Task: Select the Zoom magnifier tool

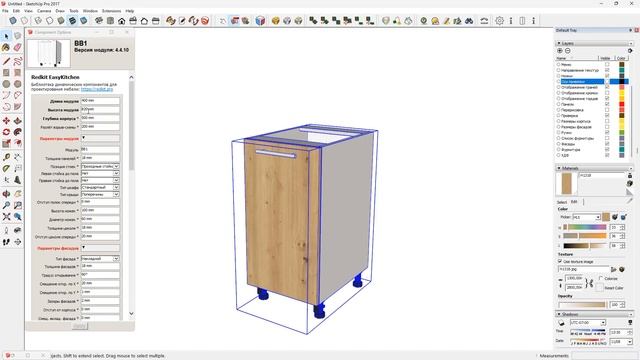Action: [x=6, y=205]
